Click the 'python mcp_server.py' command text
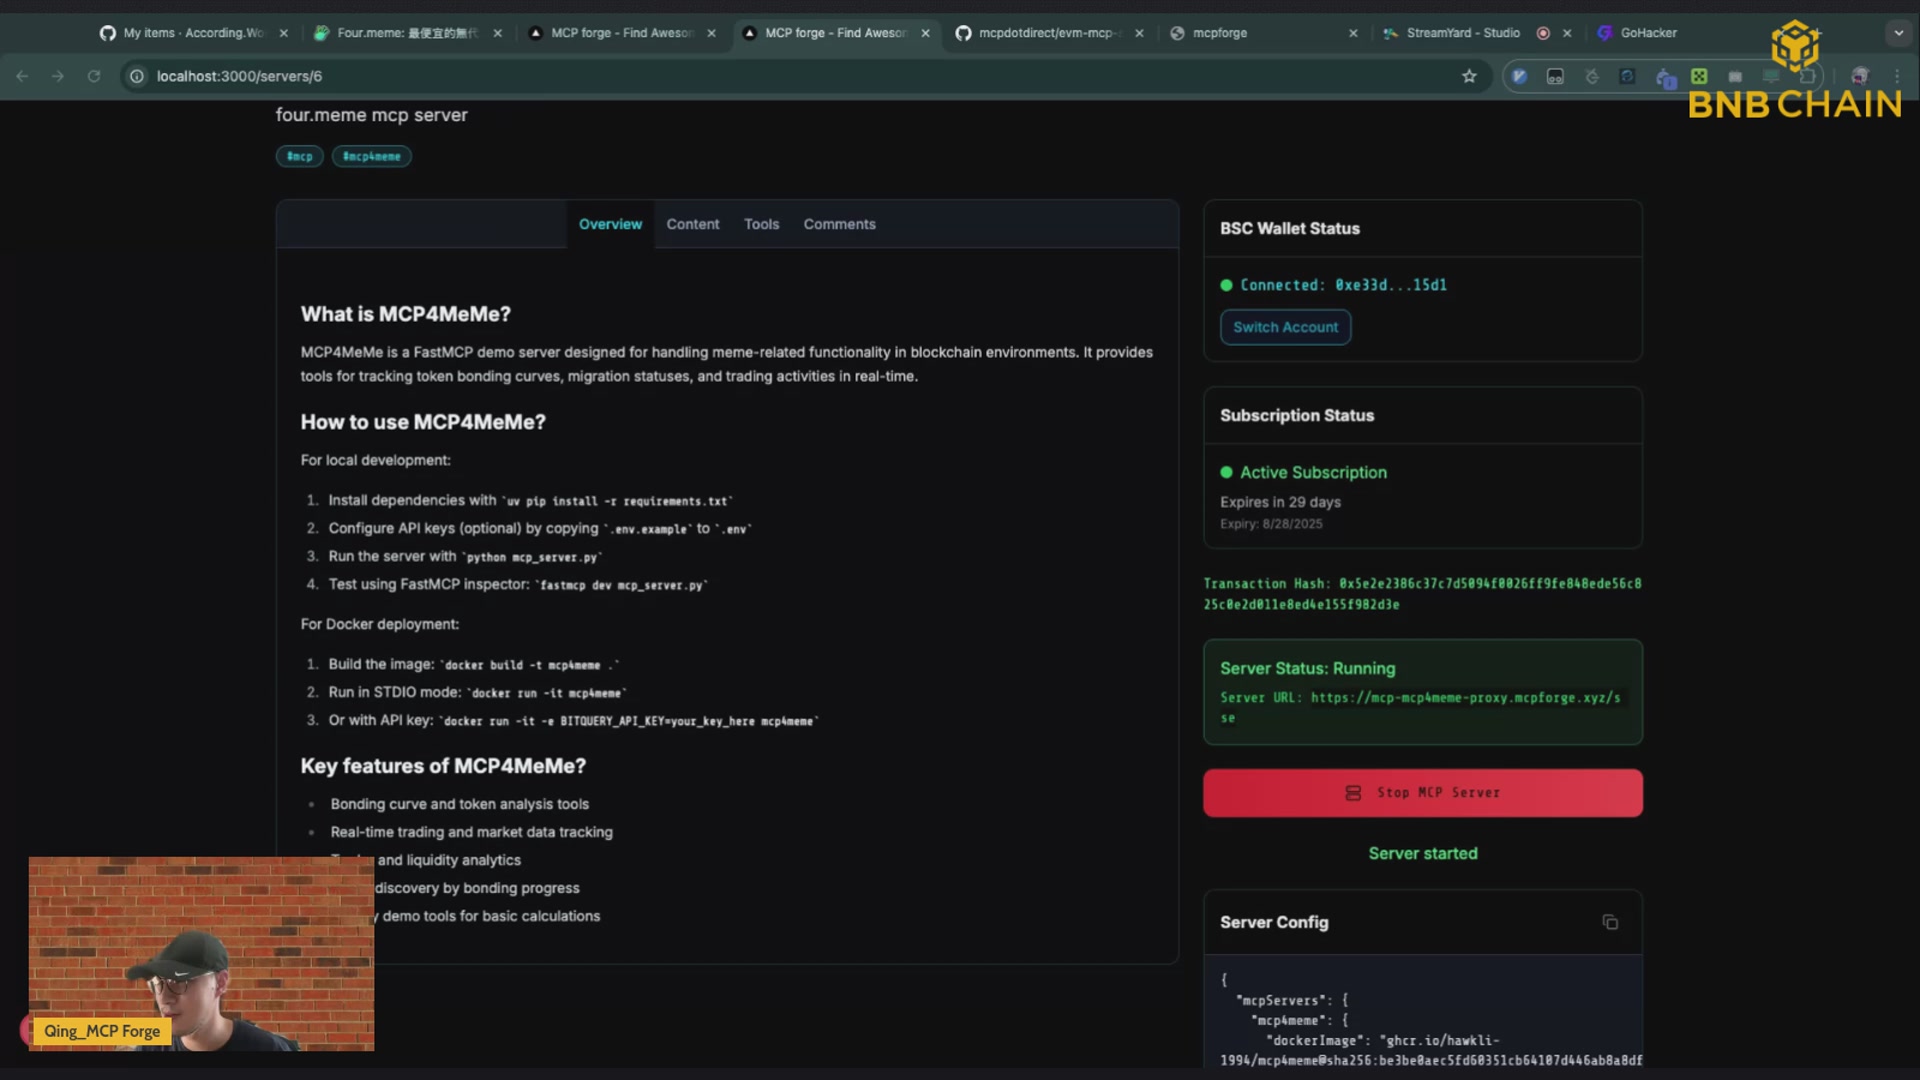Screen dimensions: 1920x1080 click(532, 558)
